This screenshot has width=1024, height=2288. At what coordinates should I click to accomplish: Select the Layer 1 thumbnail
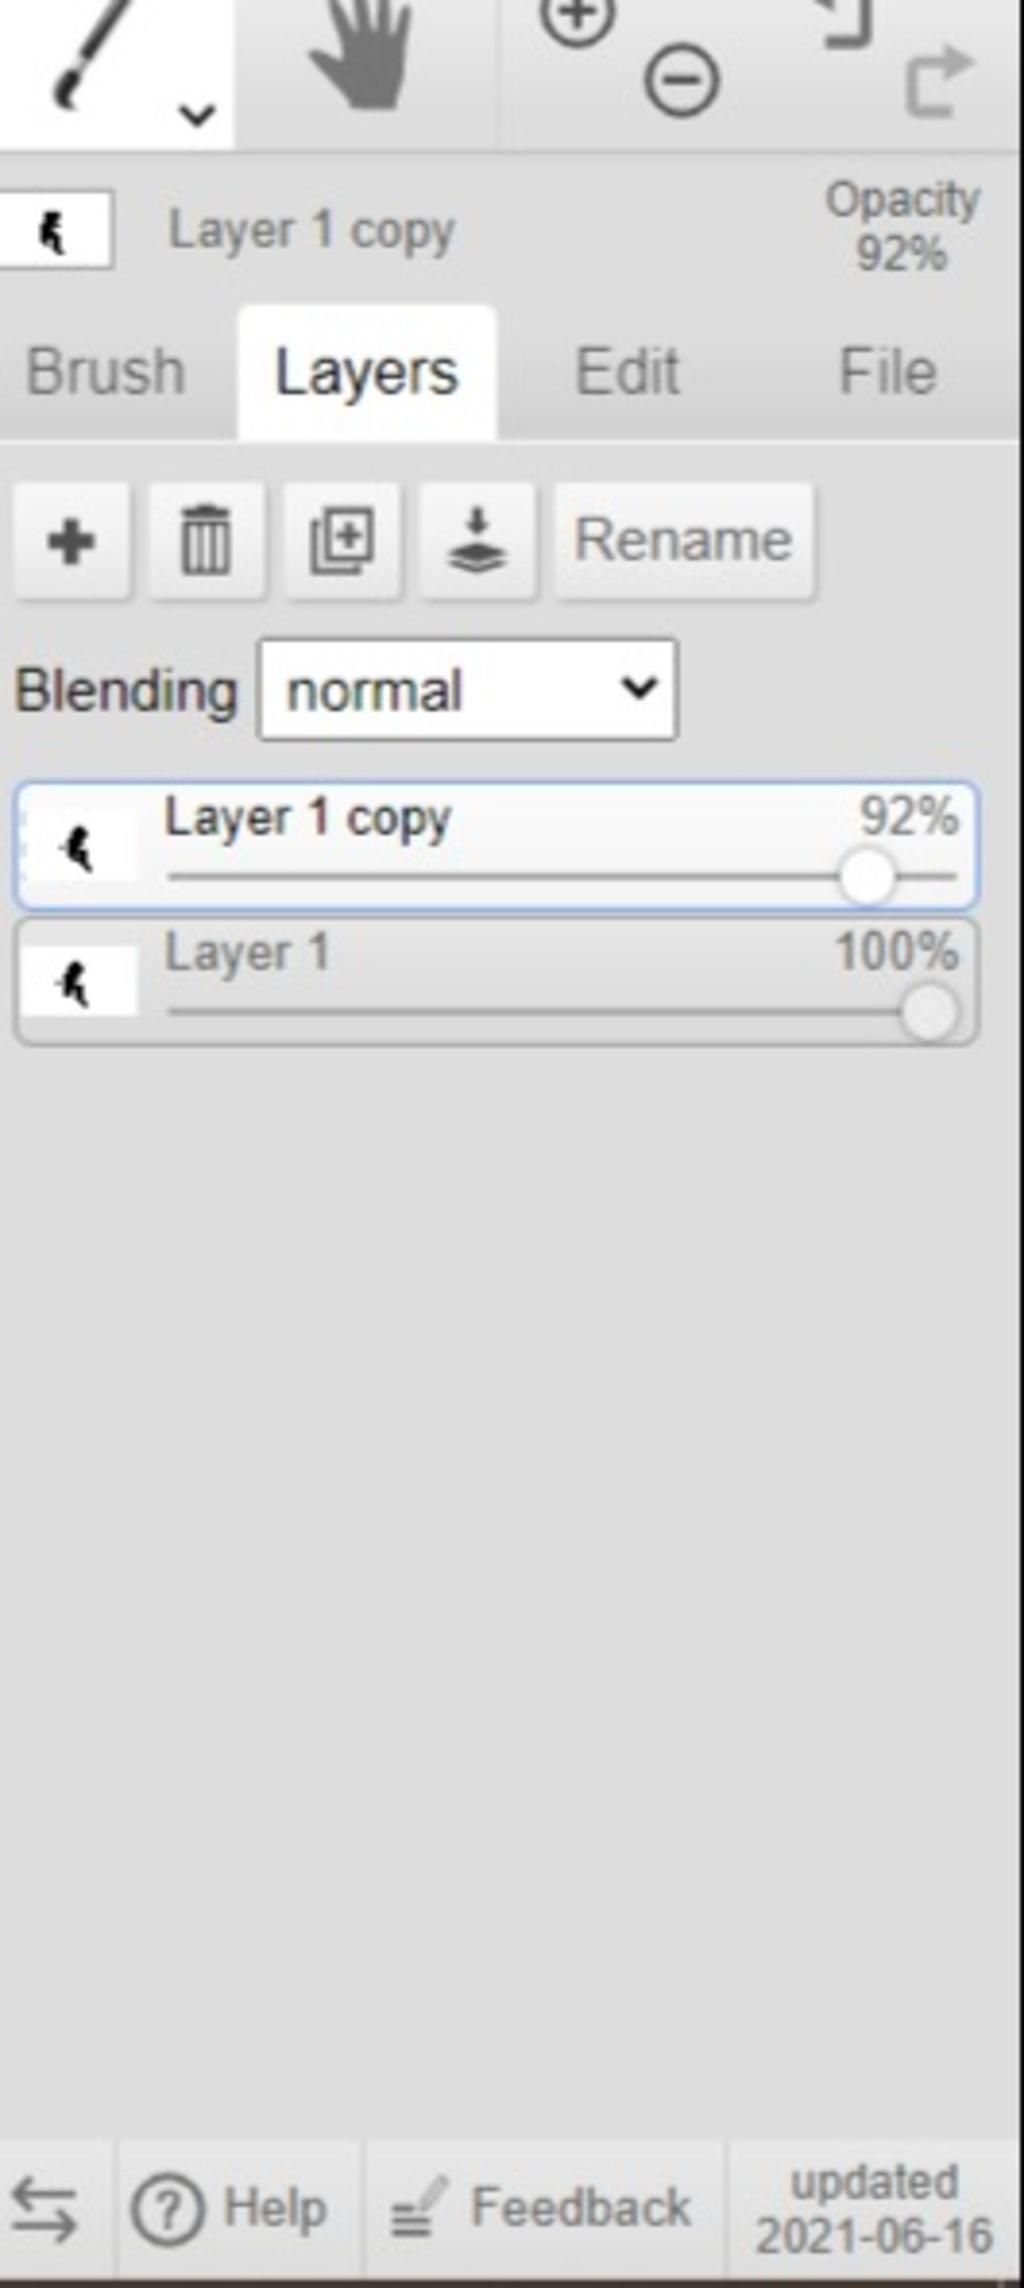[x=79, y=983]
